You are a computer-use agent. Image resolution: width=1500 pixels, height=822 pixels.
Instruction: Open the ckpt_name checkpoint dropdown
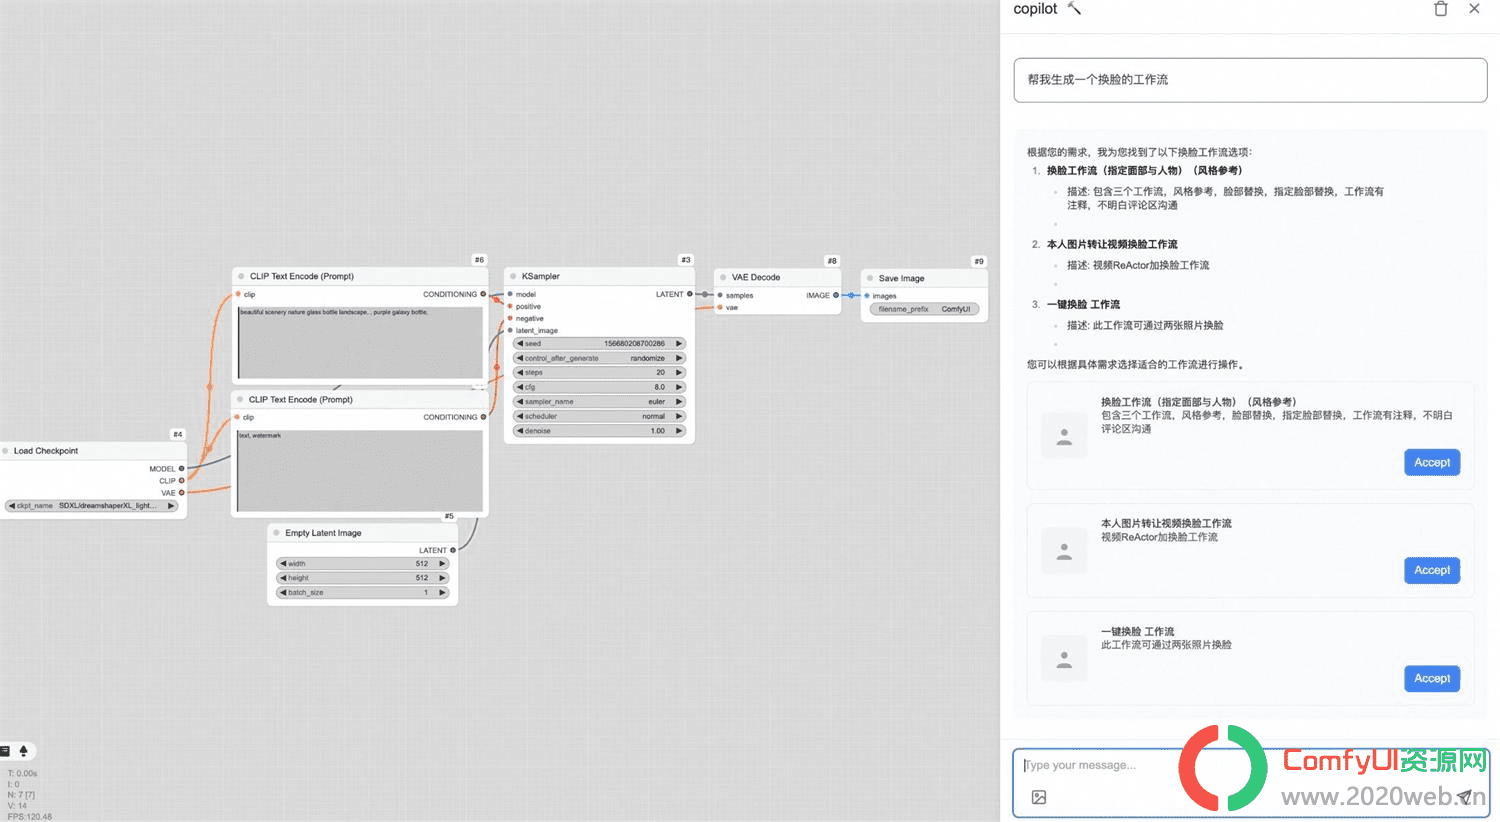91,506
